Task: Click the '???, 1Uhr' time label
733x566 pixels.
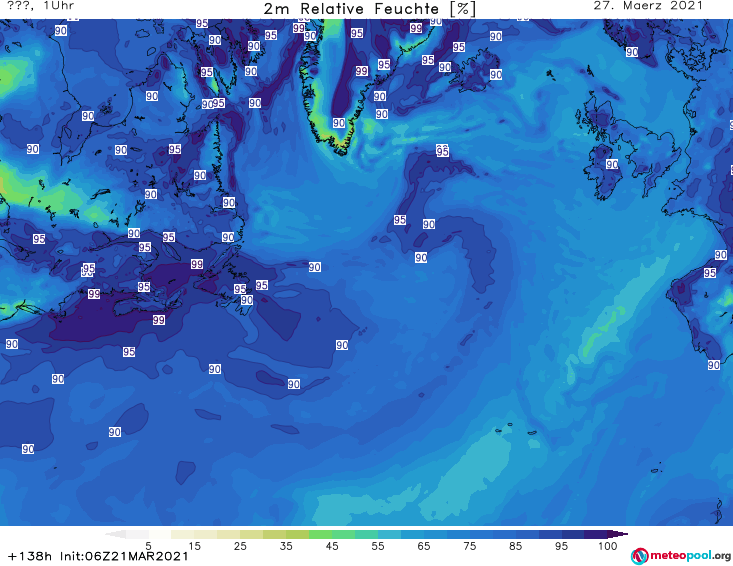Action: point(41,6)
